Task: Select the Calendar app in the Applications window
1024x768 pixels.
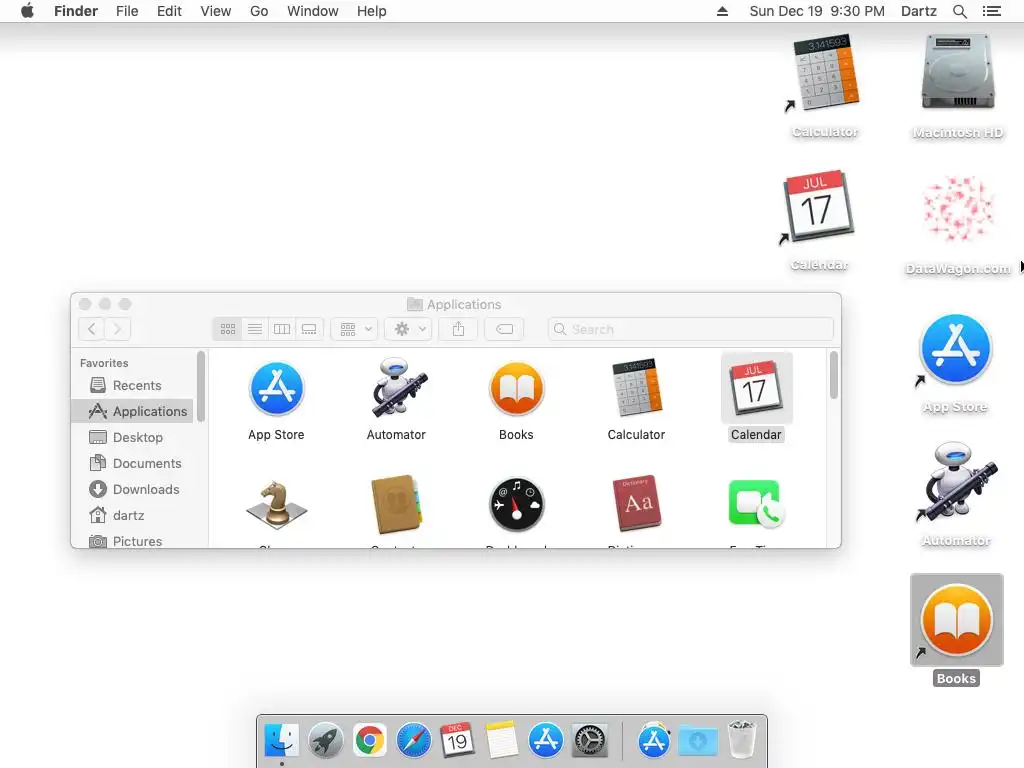Action: pos(756,389)
